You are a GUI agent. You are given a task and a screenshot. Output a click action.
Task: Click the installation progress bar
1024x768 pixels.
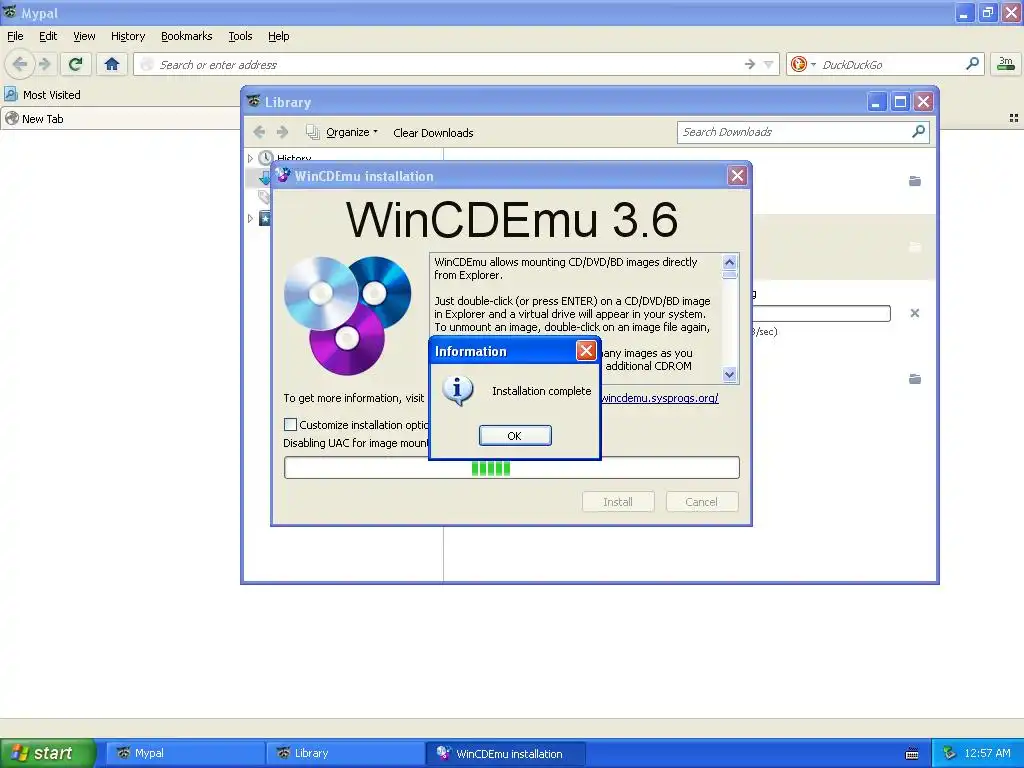(511, 468)
